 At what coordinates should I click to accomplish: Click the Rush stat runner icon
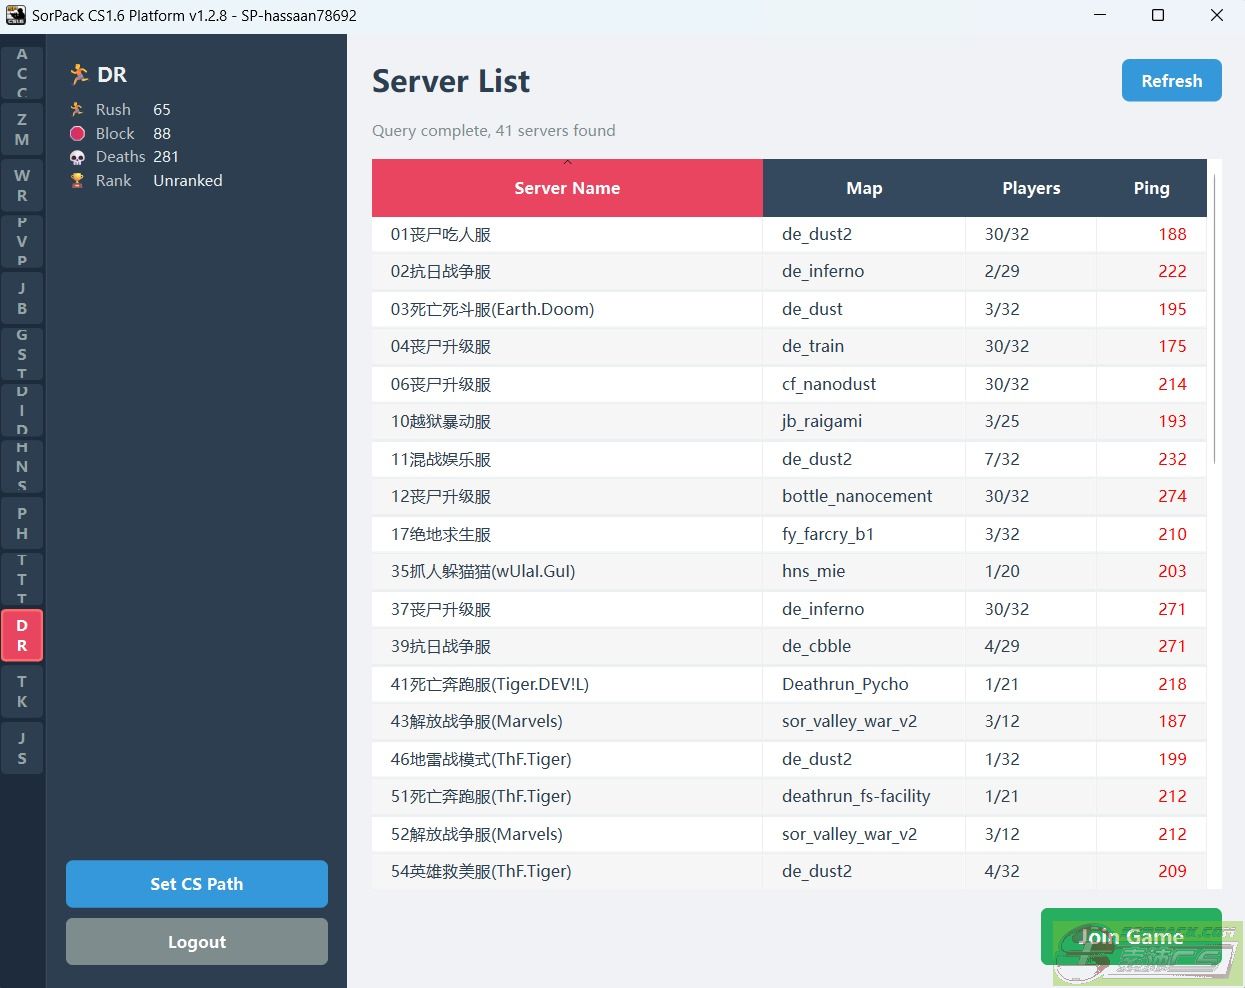coord(77,109)
